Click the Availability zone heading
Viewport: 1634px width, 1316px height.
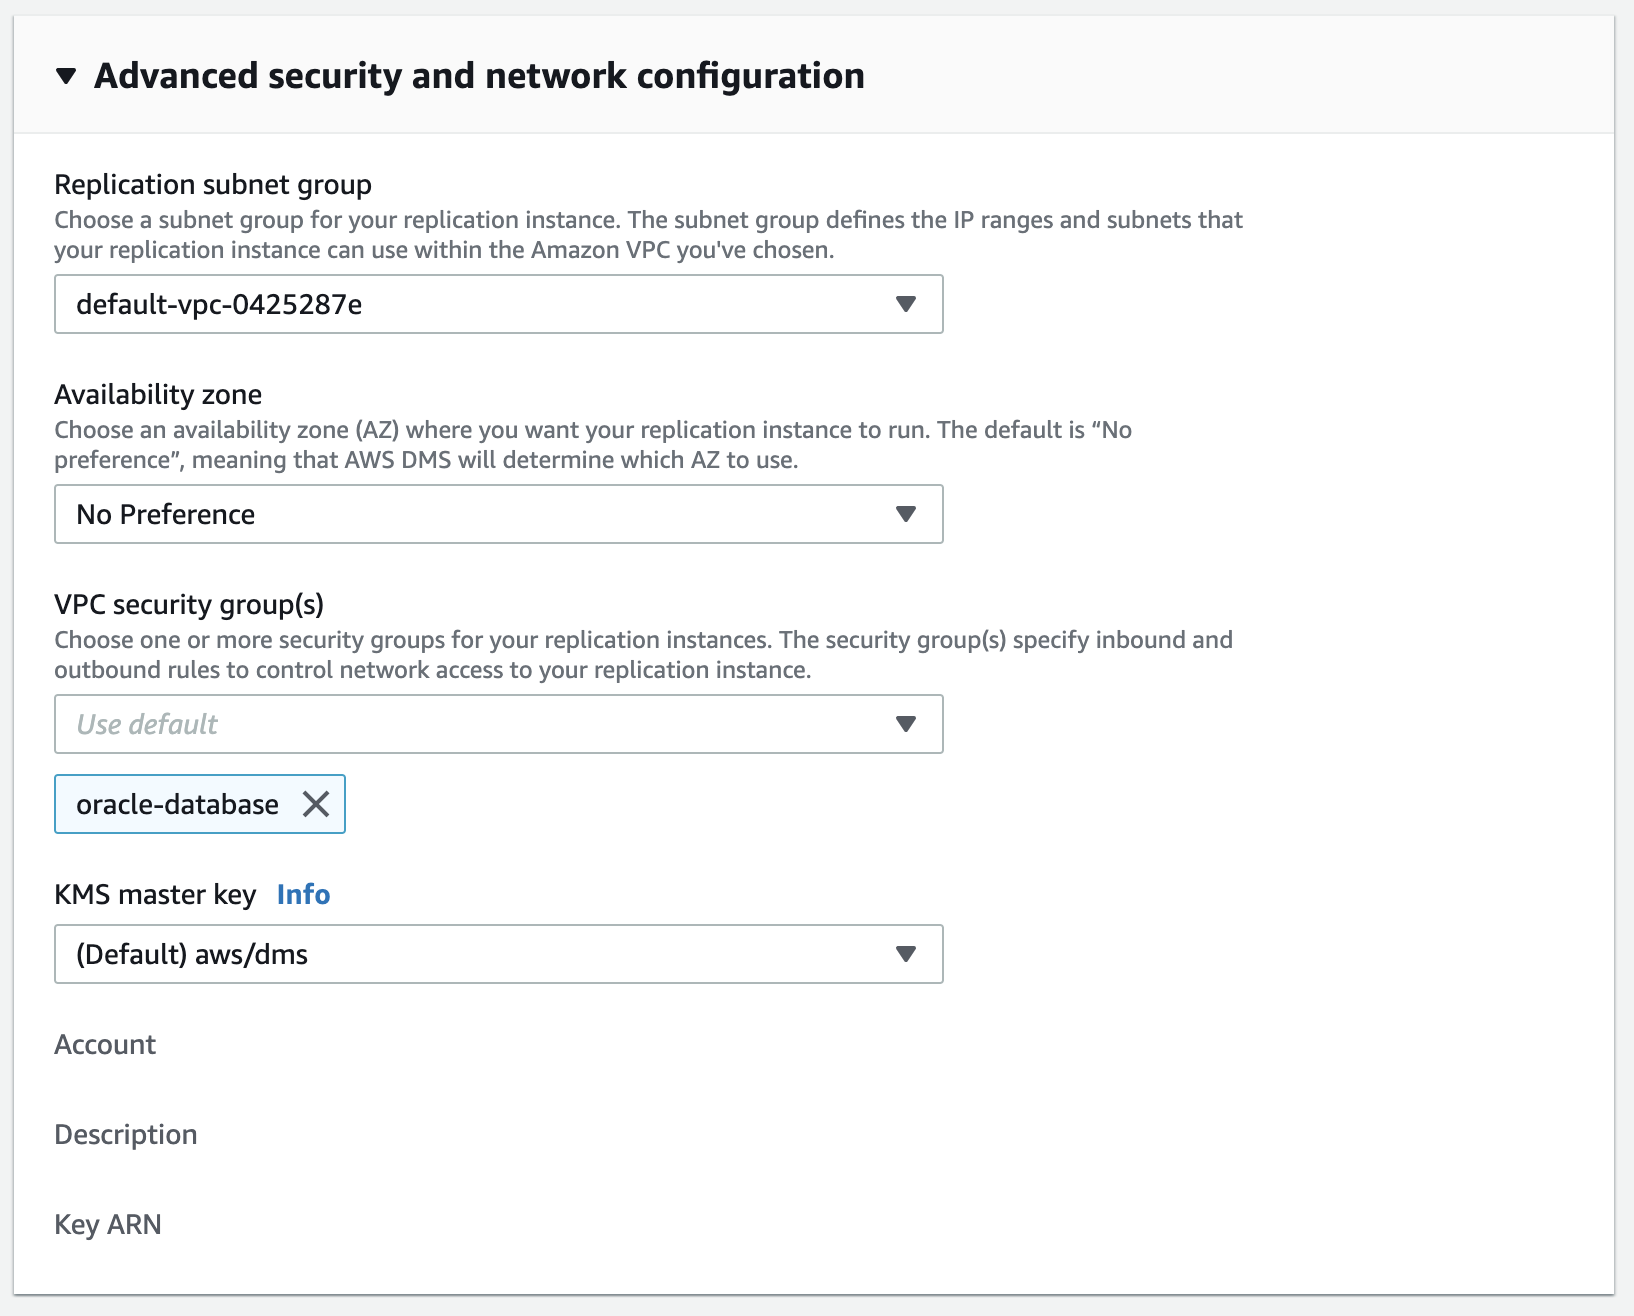(157, 394)
